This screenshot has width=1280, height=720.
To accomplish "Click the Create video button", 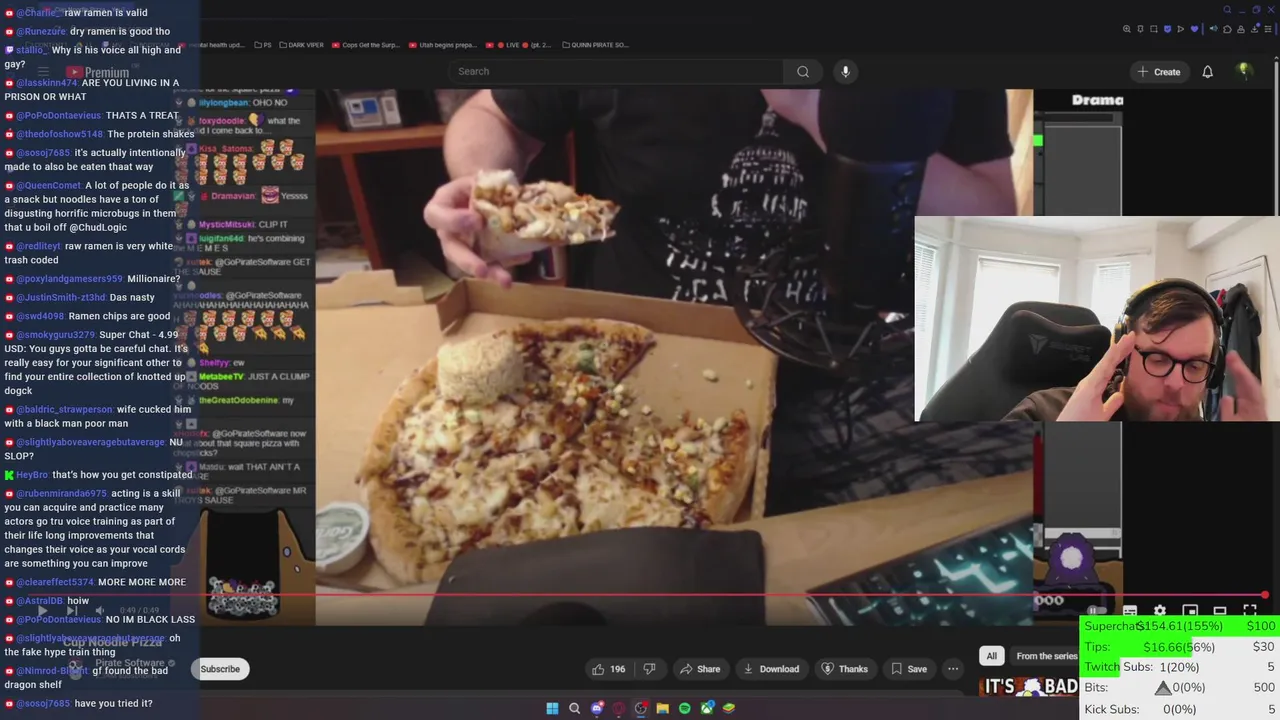I will pyautogui.click(x=1159, y=72).
